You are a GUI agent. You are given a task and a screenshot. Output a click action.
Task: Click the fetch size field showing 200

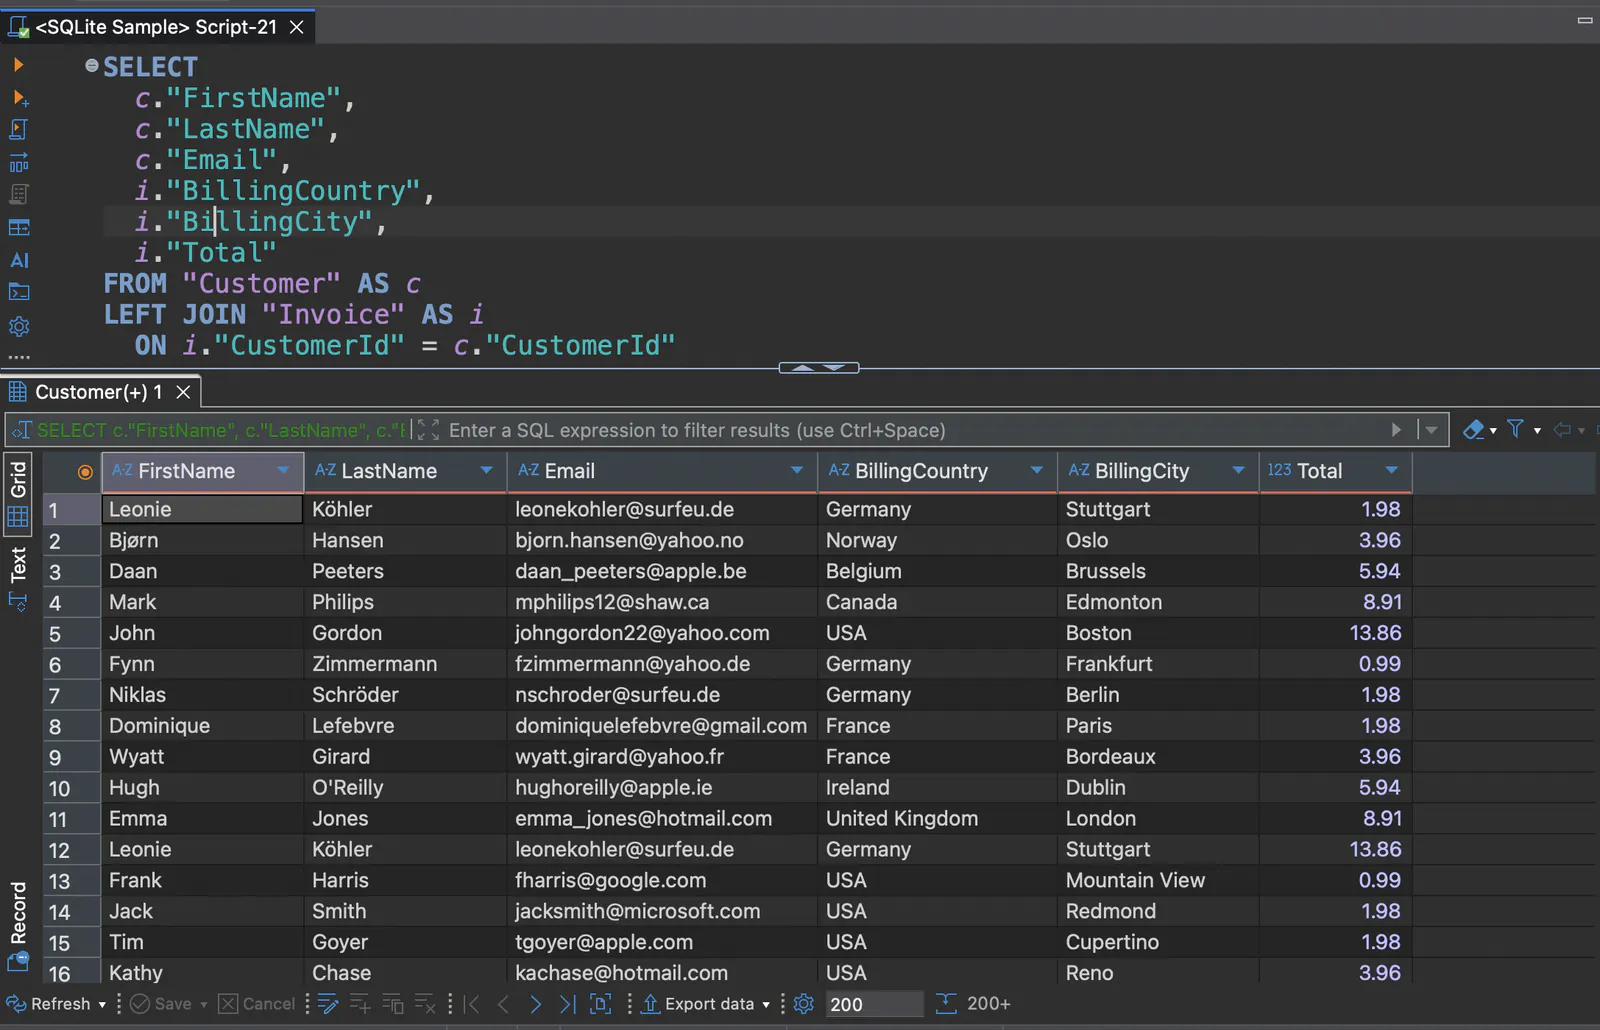pyautogui.click(x=873, y=1004)
